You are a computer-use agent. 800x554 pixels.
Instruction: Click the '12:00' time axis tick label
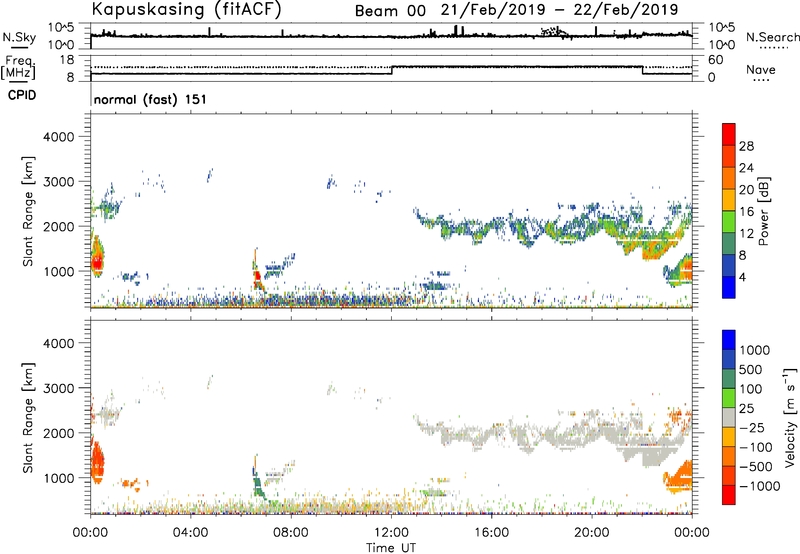tap(391, 533)
